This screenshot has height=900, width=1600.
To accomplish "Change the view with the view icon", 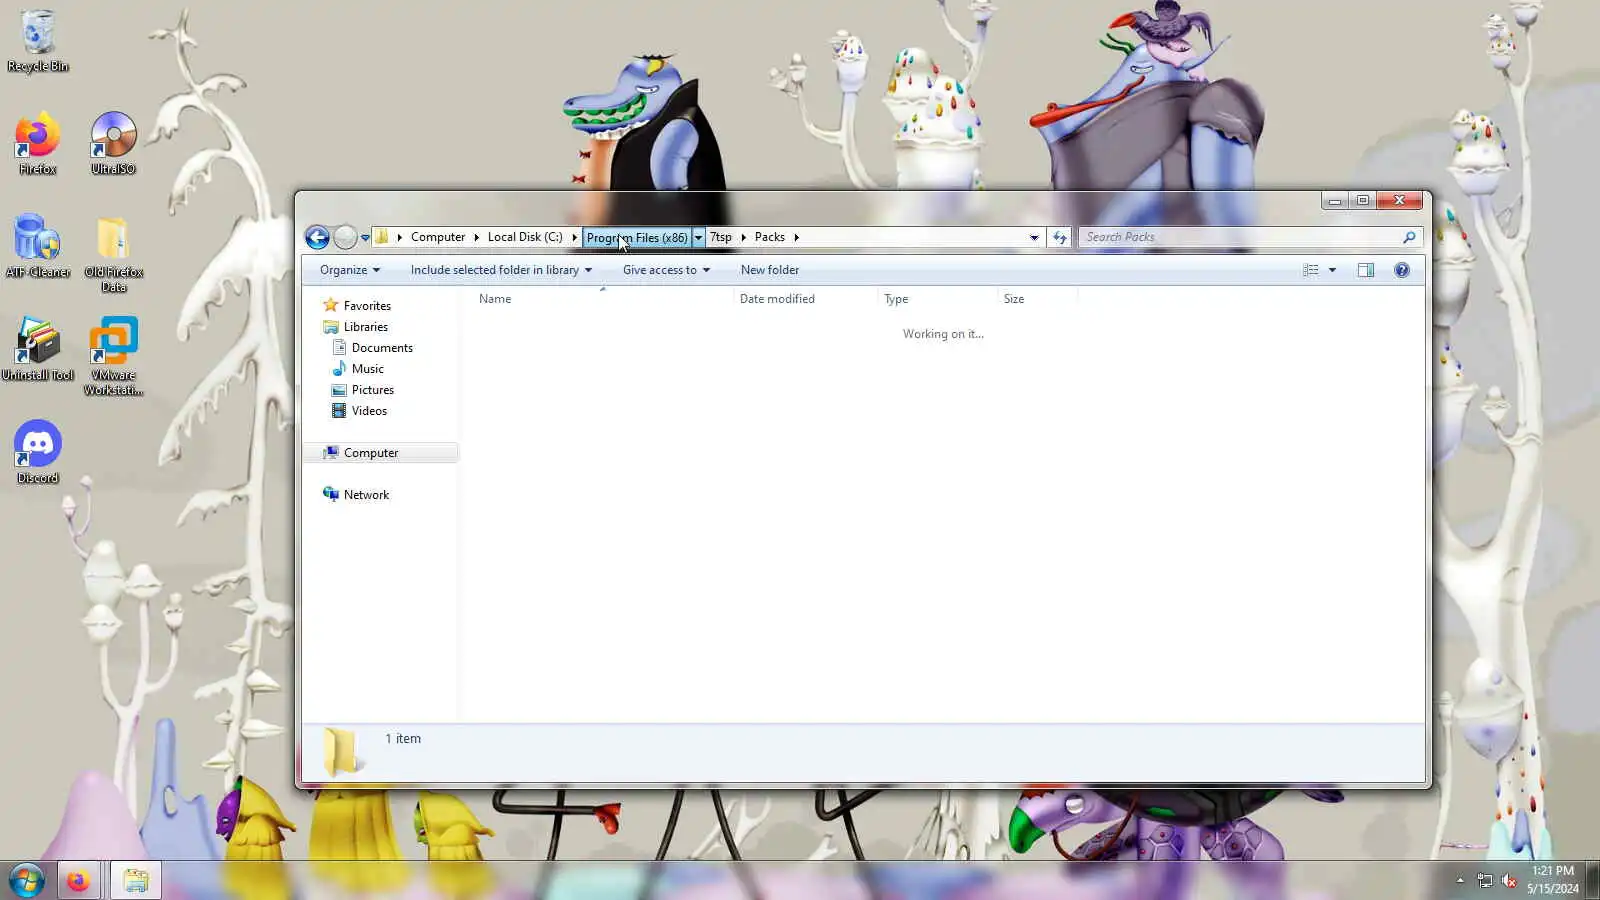I will pos(1310,270).
